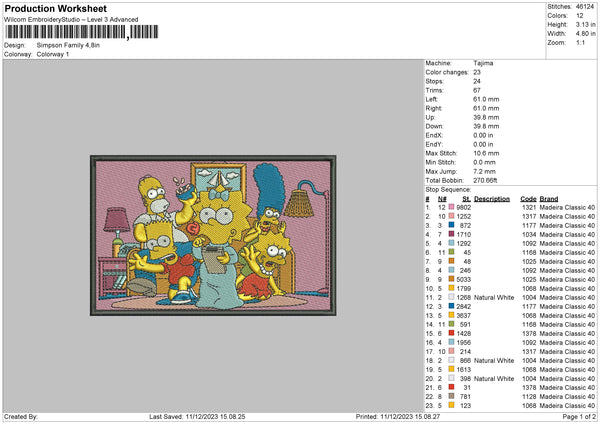Click the 'St.' column header

(466, 199)
